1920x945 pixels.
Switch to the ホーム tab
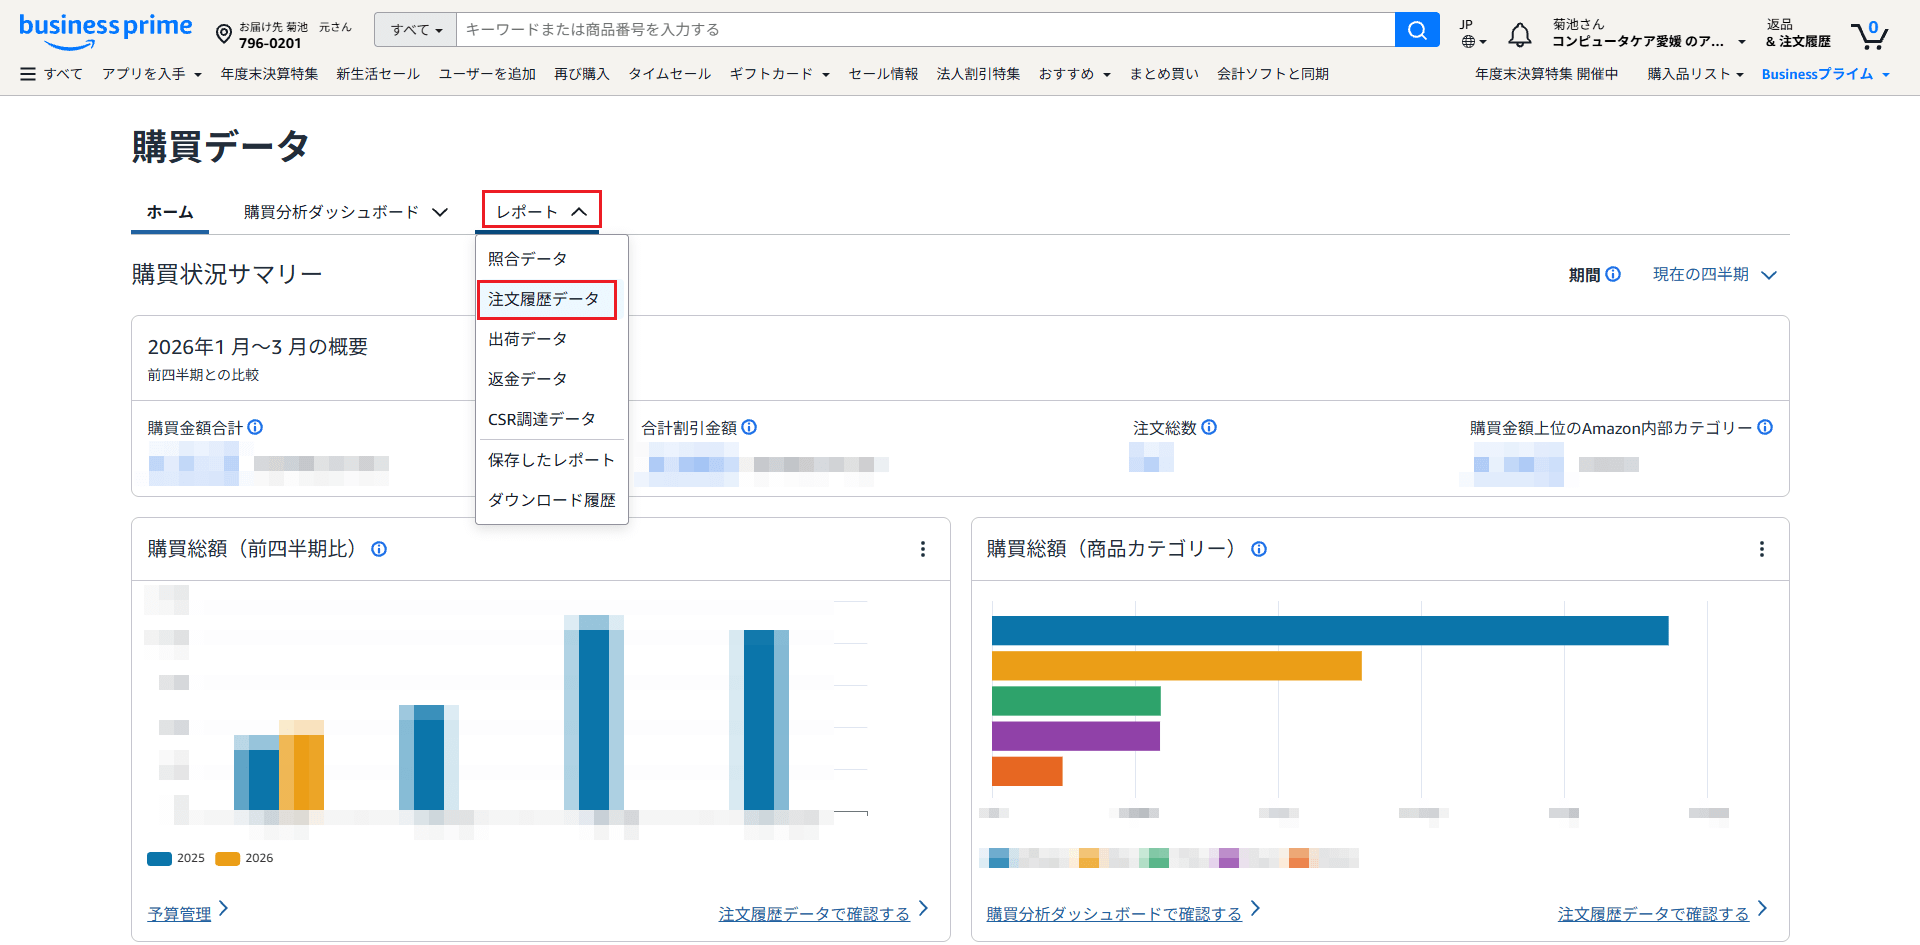(x=170, y=212)
